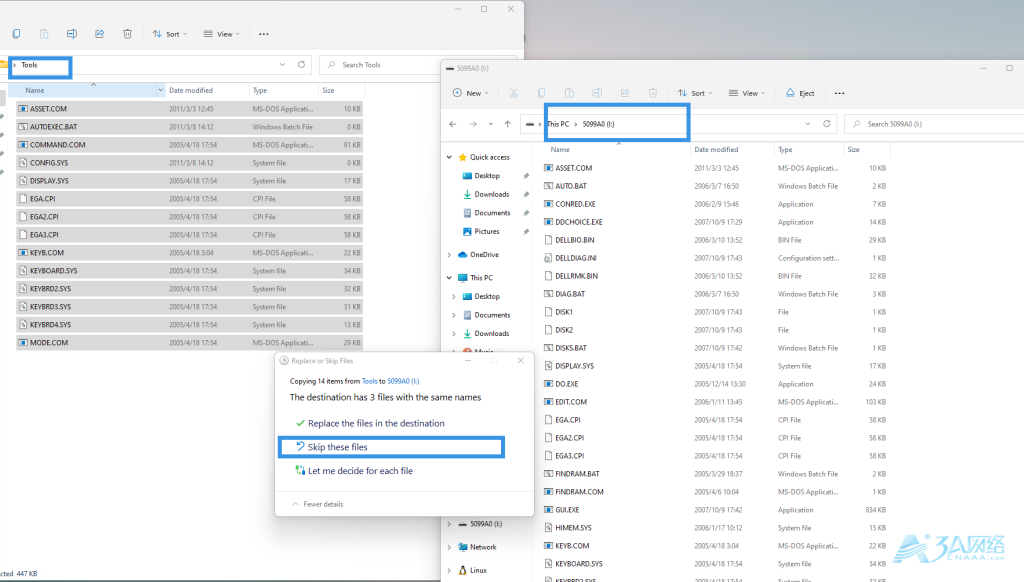Open the three-dots menu in 5099A0 toolbar
Viewport: 1024px width, 582px height.
840,93
